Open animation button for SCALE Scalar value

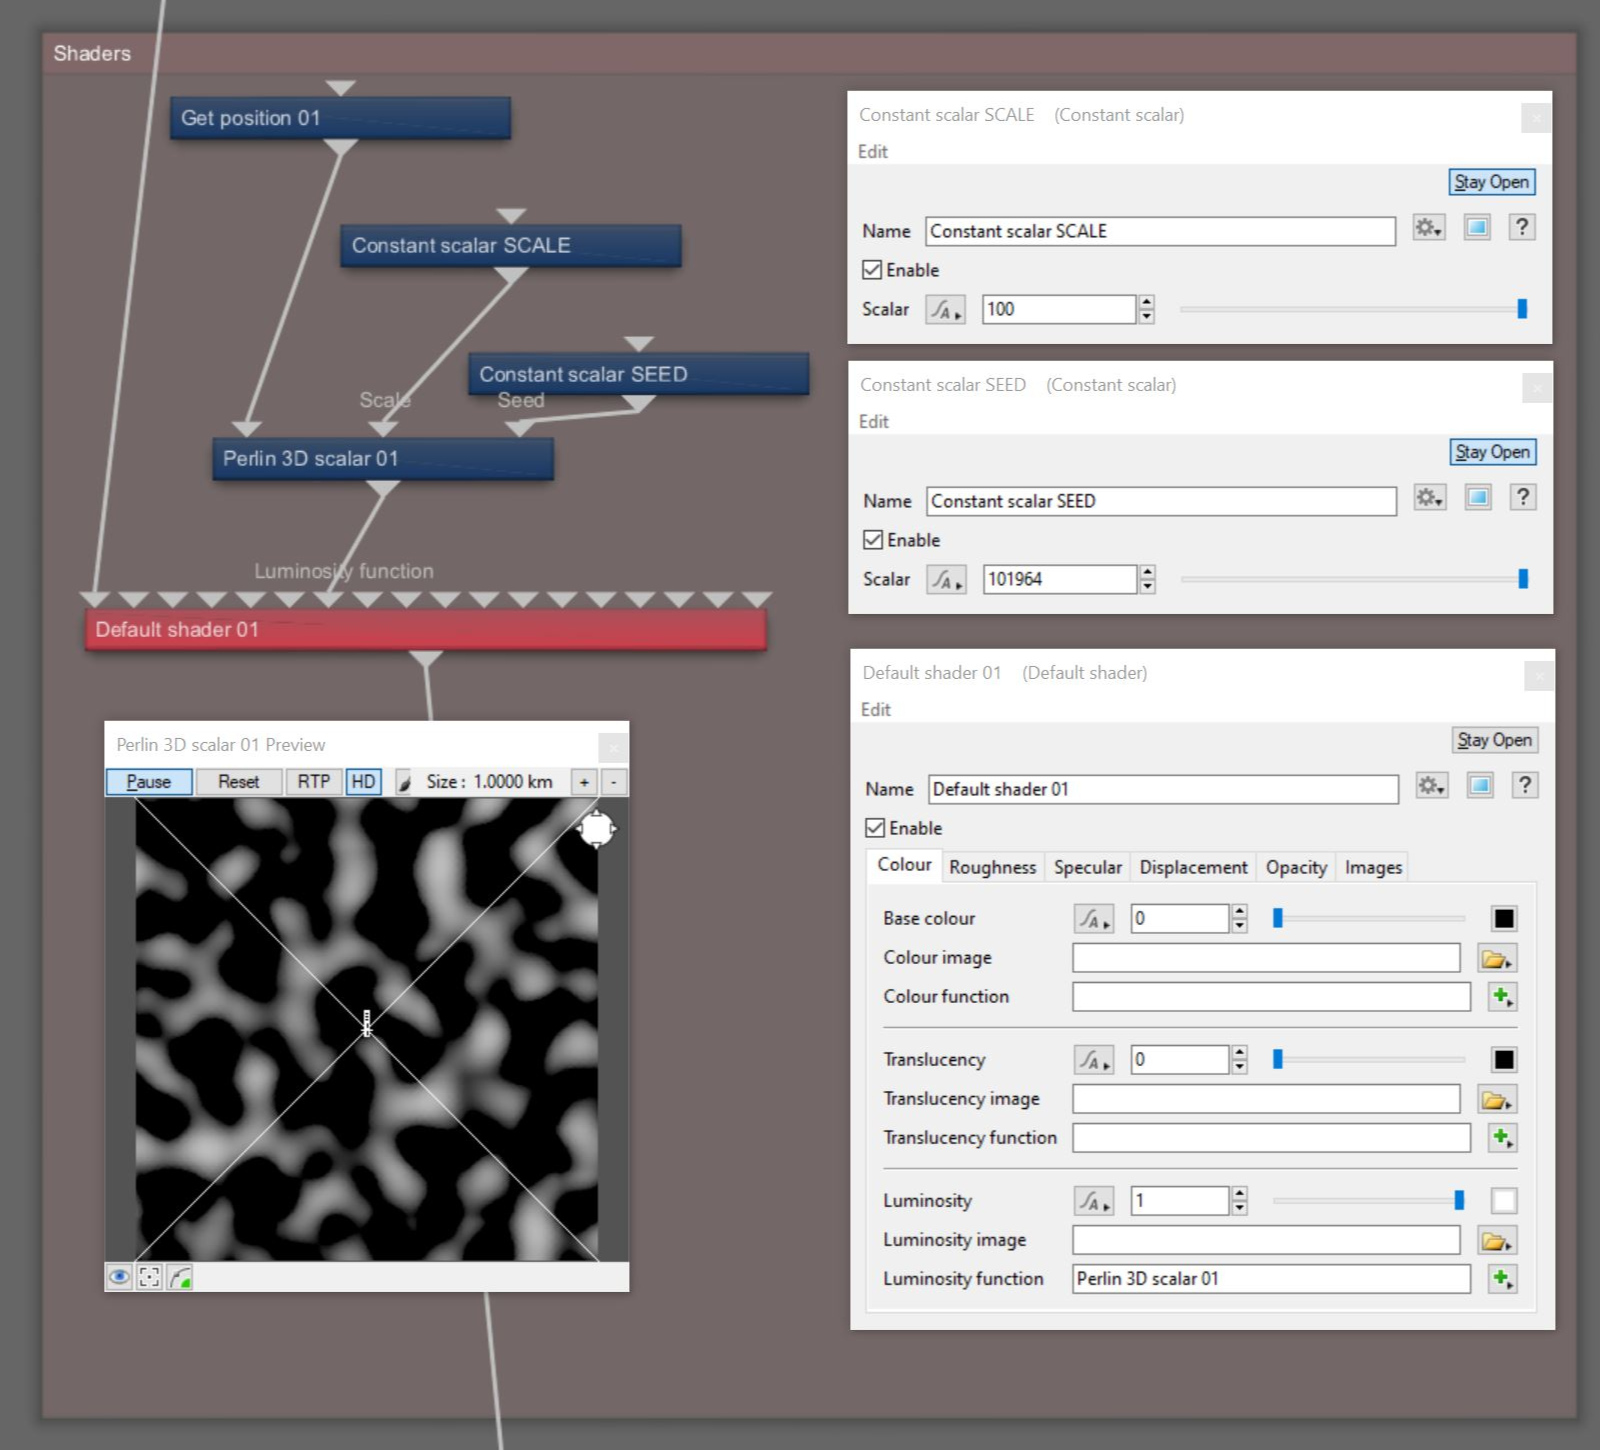(x=945, y=310)
